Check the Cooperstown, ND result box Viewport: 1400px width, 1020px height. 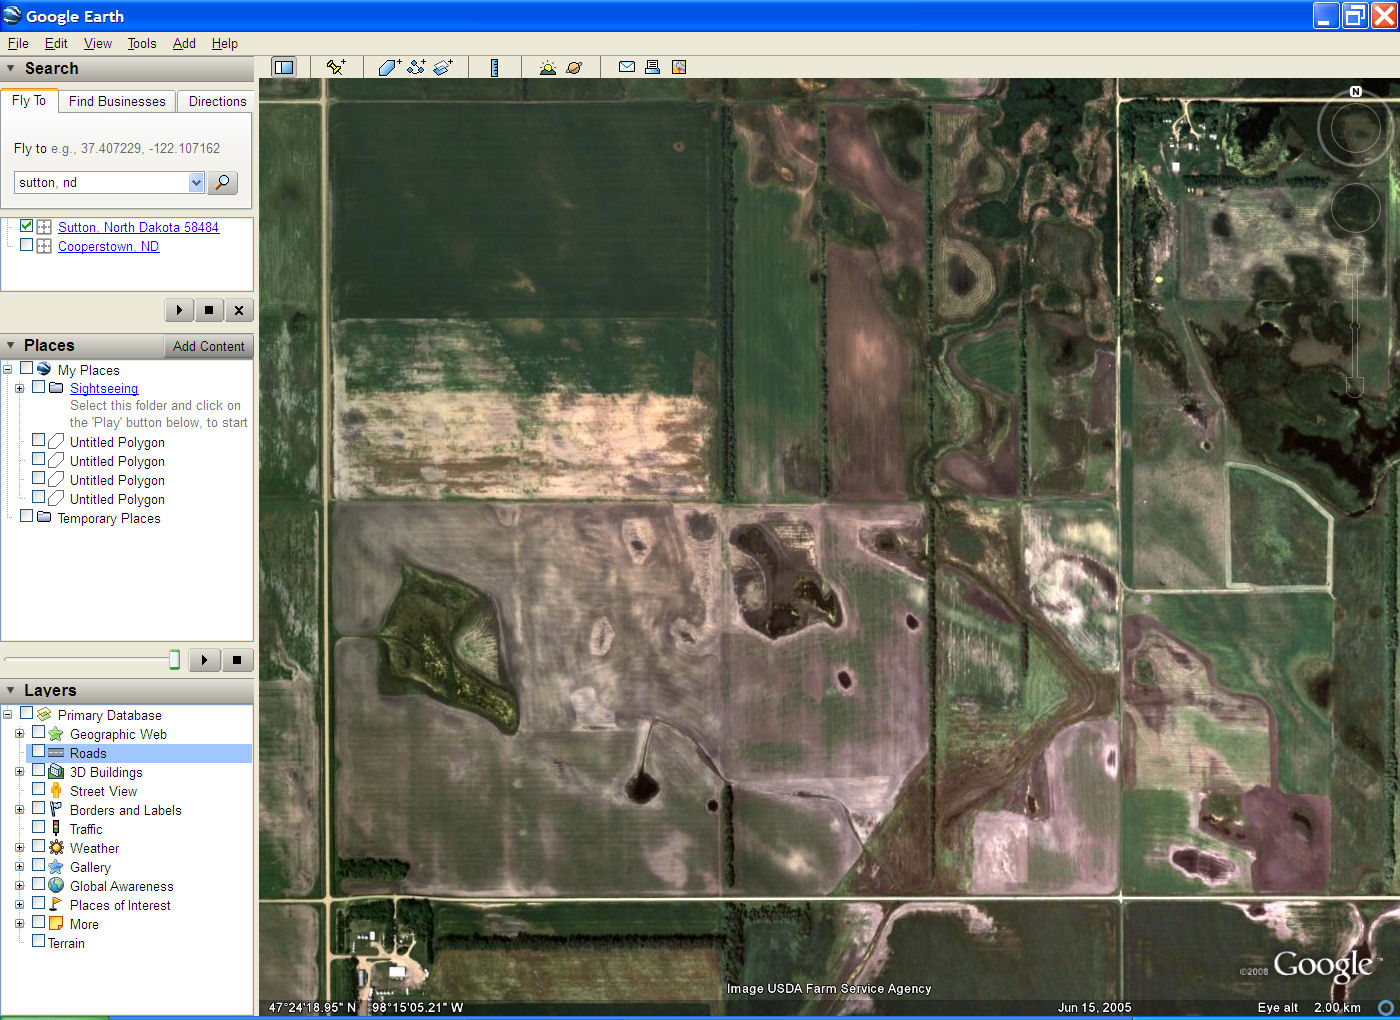point(27,245)
